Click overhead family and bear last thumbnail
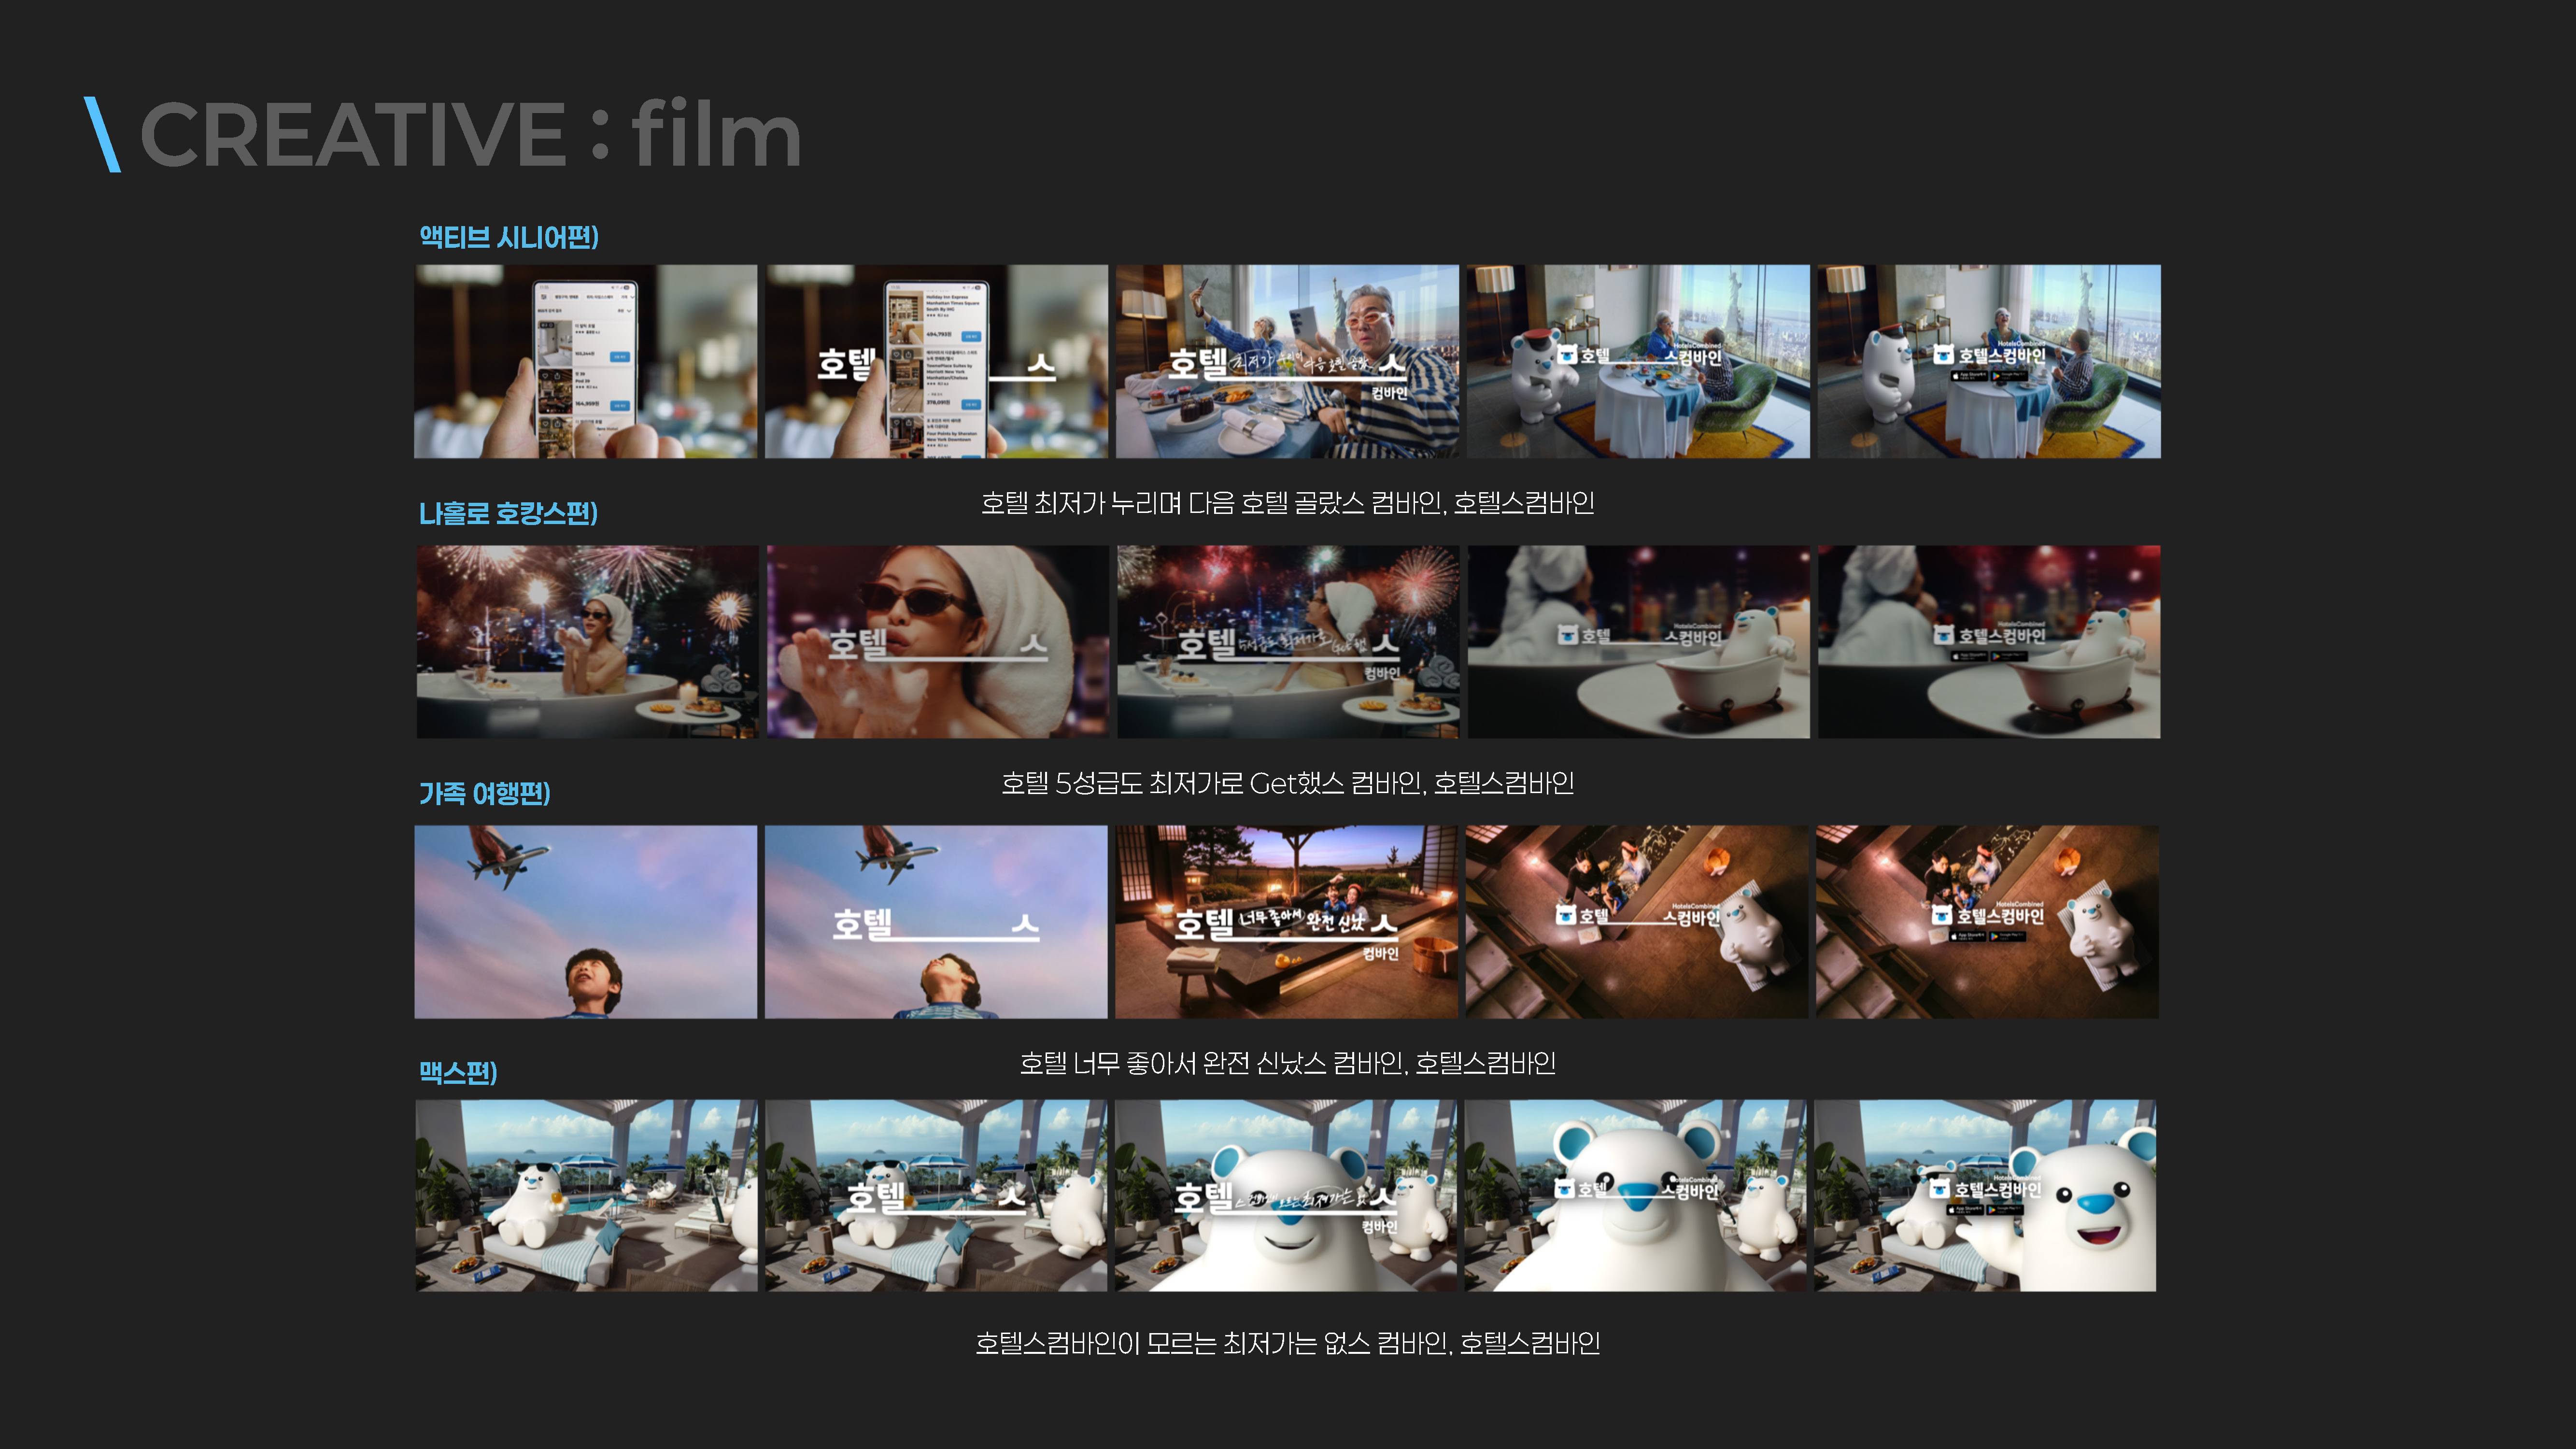 [1987, 921]
